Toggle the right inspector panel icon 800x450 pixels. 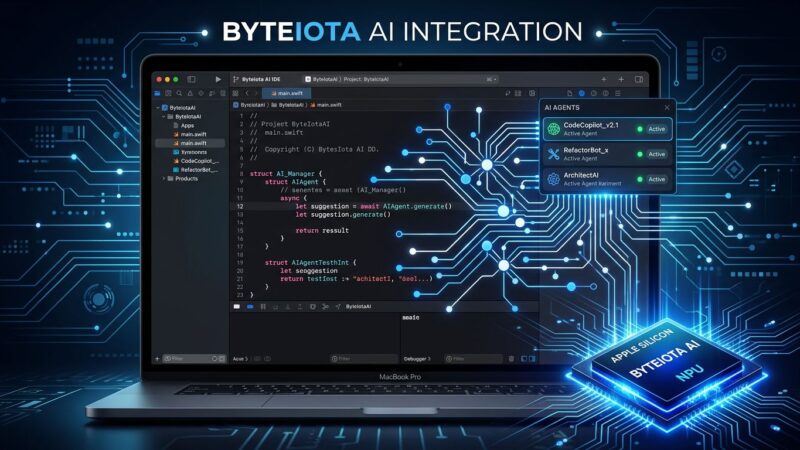(x=639, y=80)
